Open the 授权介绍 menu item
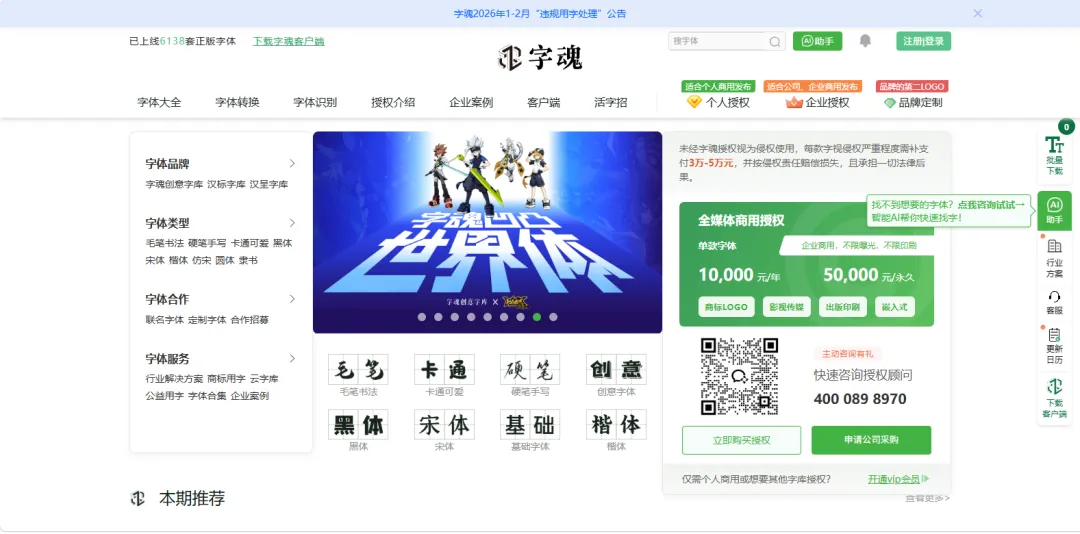The image size is (1080, 534). [393, 102]
